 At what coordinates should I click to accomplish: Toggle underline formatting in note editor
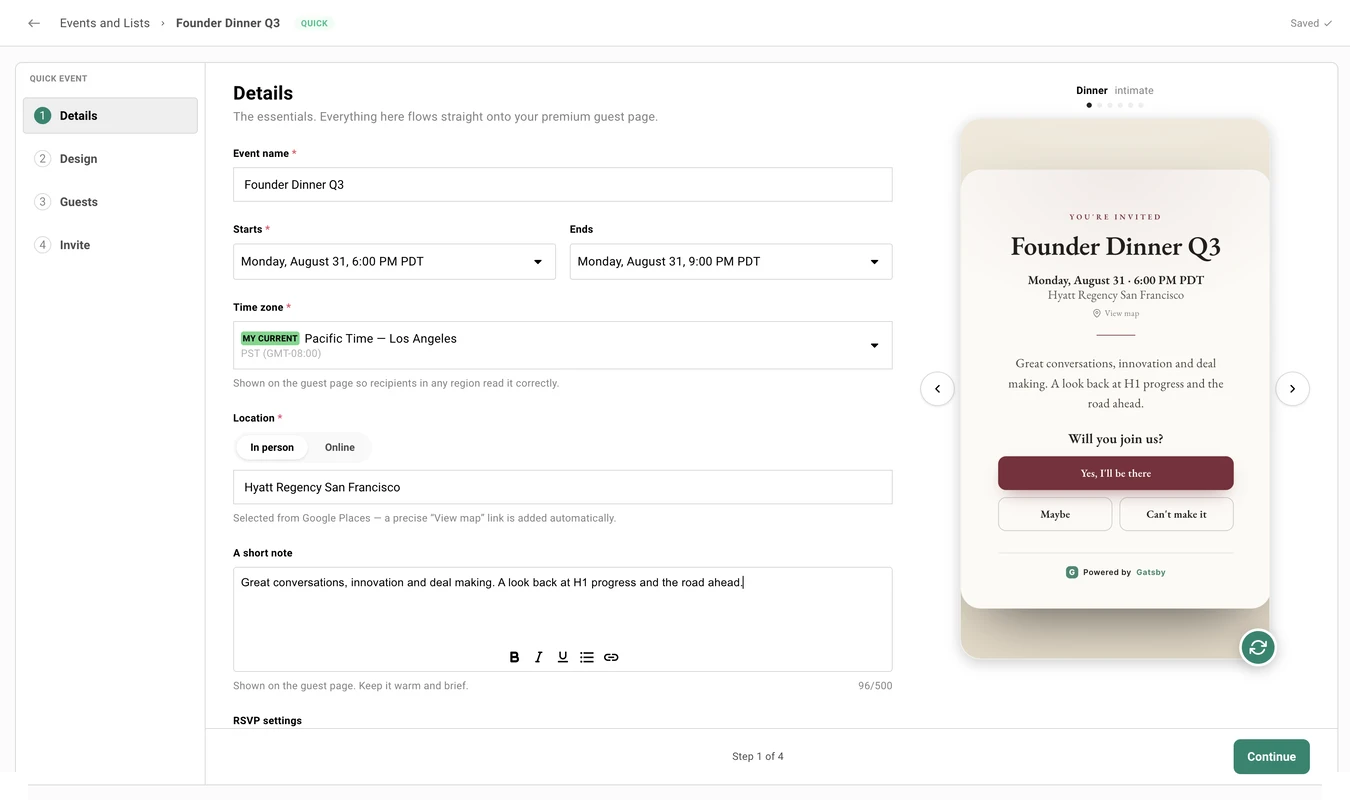pyautogui.click(x=563, y=657)
